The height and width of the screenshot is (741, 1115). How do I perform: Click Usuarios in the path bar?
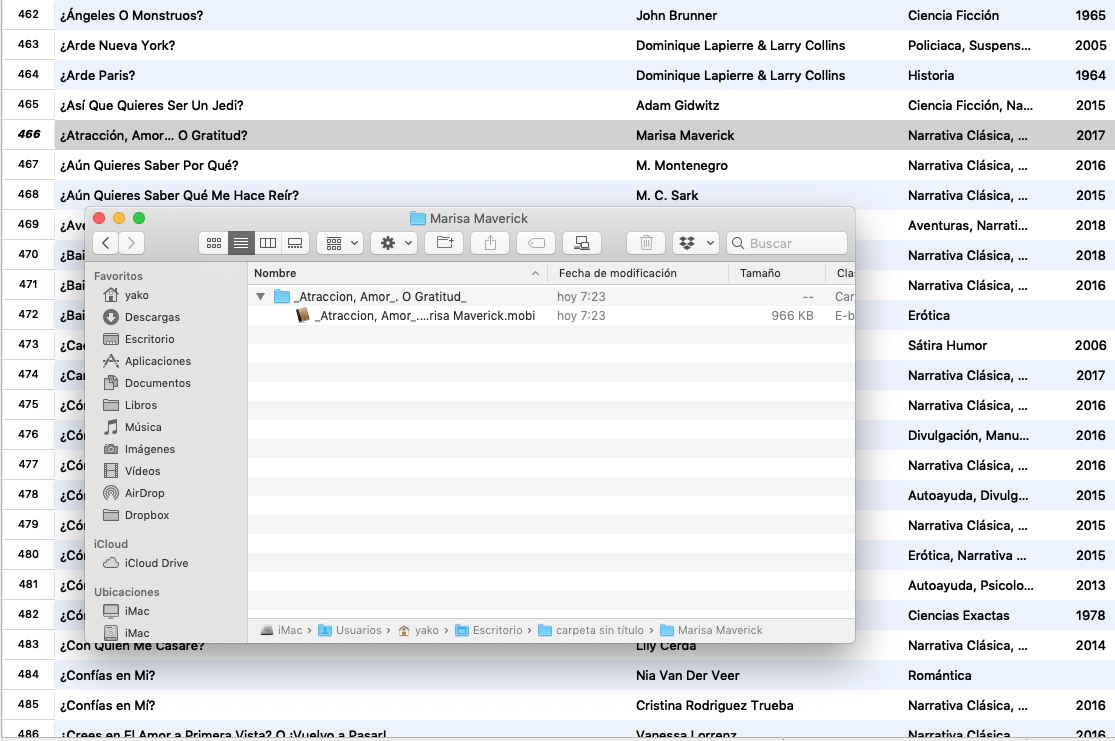(x=350, y=631)
